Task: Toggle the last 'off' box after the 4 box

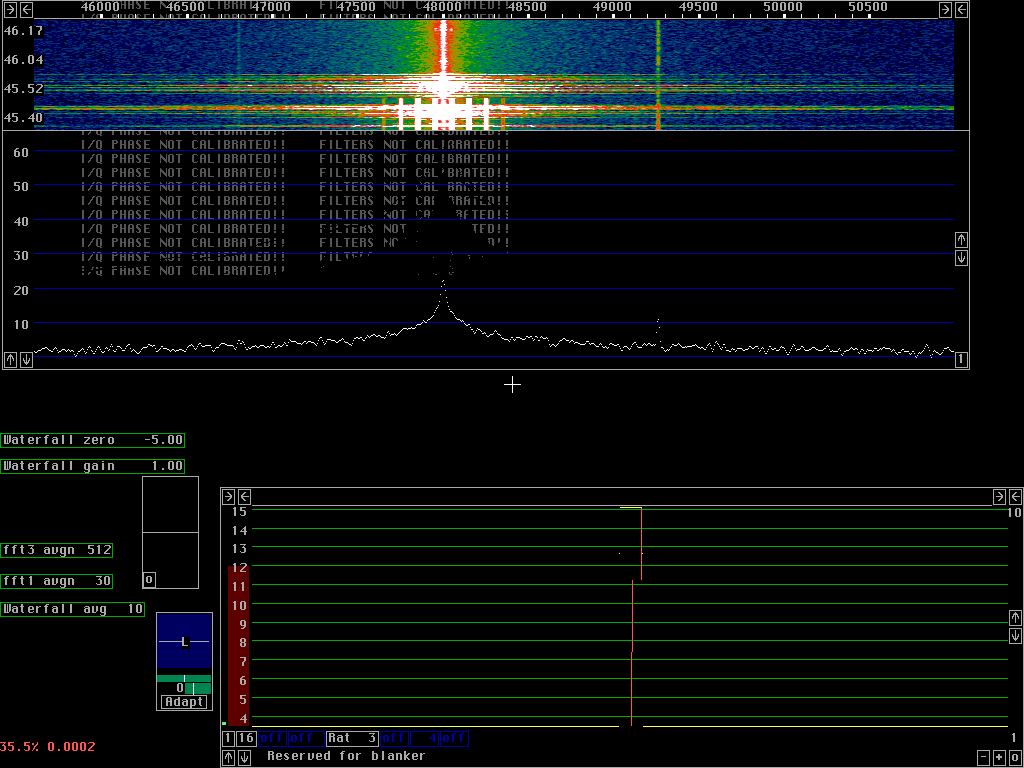Action: pos(454,739)
